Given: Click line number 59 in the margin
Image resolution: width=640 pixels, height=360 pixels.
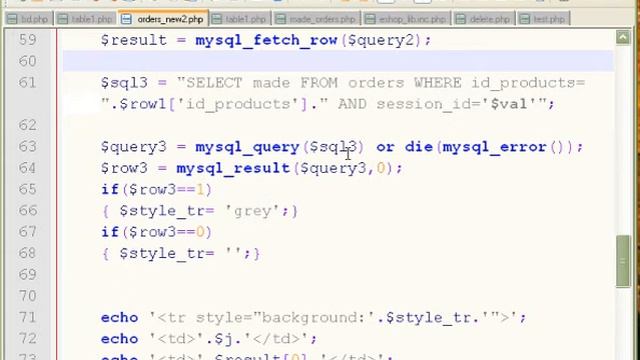Looking at the screenshot, I should (x=27, y=40).
